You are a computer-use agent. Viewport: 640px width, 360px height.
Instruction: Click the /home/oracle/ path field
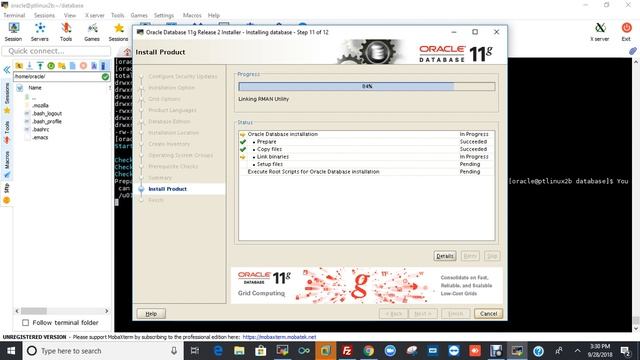(x=57, y=76)
